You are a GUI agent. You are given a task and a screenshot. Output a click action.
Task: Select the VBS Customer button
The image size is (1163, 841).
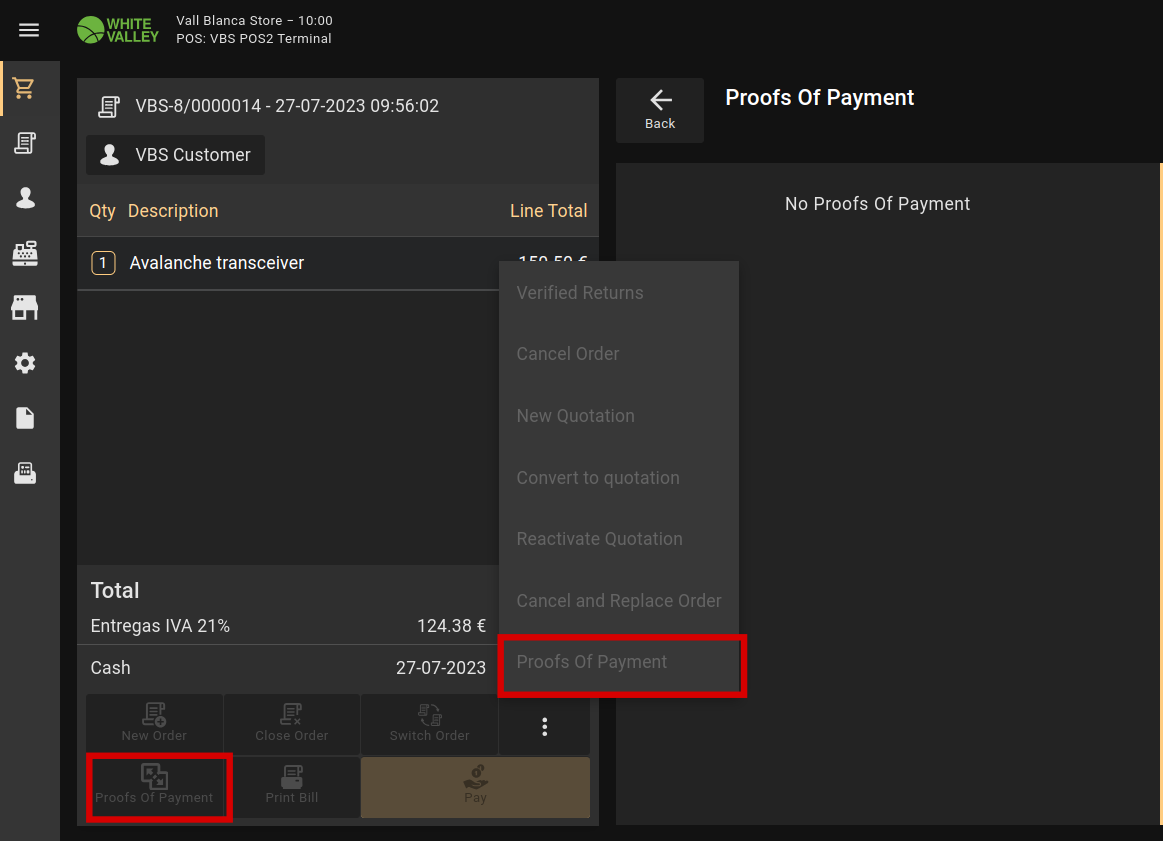click(176, 155)
